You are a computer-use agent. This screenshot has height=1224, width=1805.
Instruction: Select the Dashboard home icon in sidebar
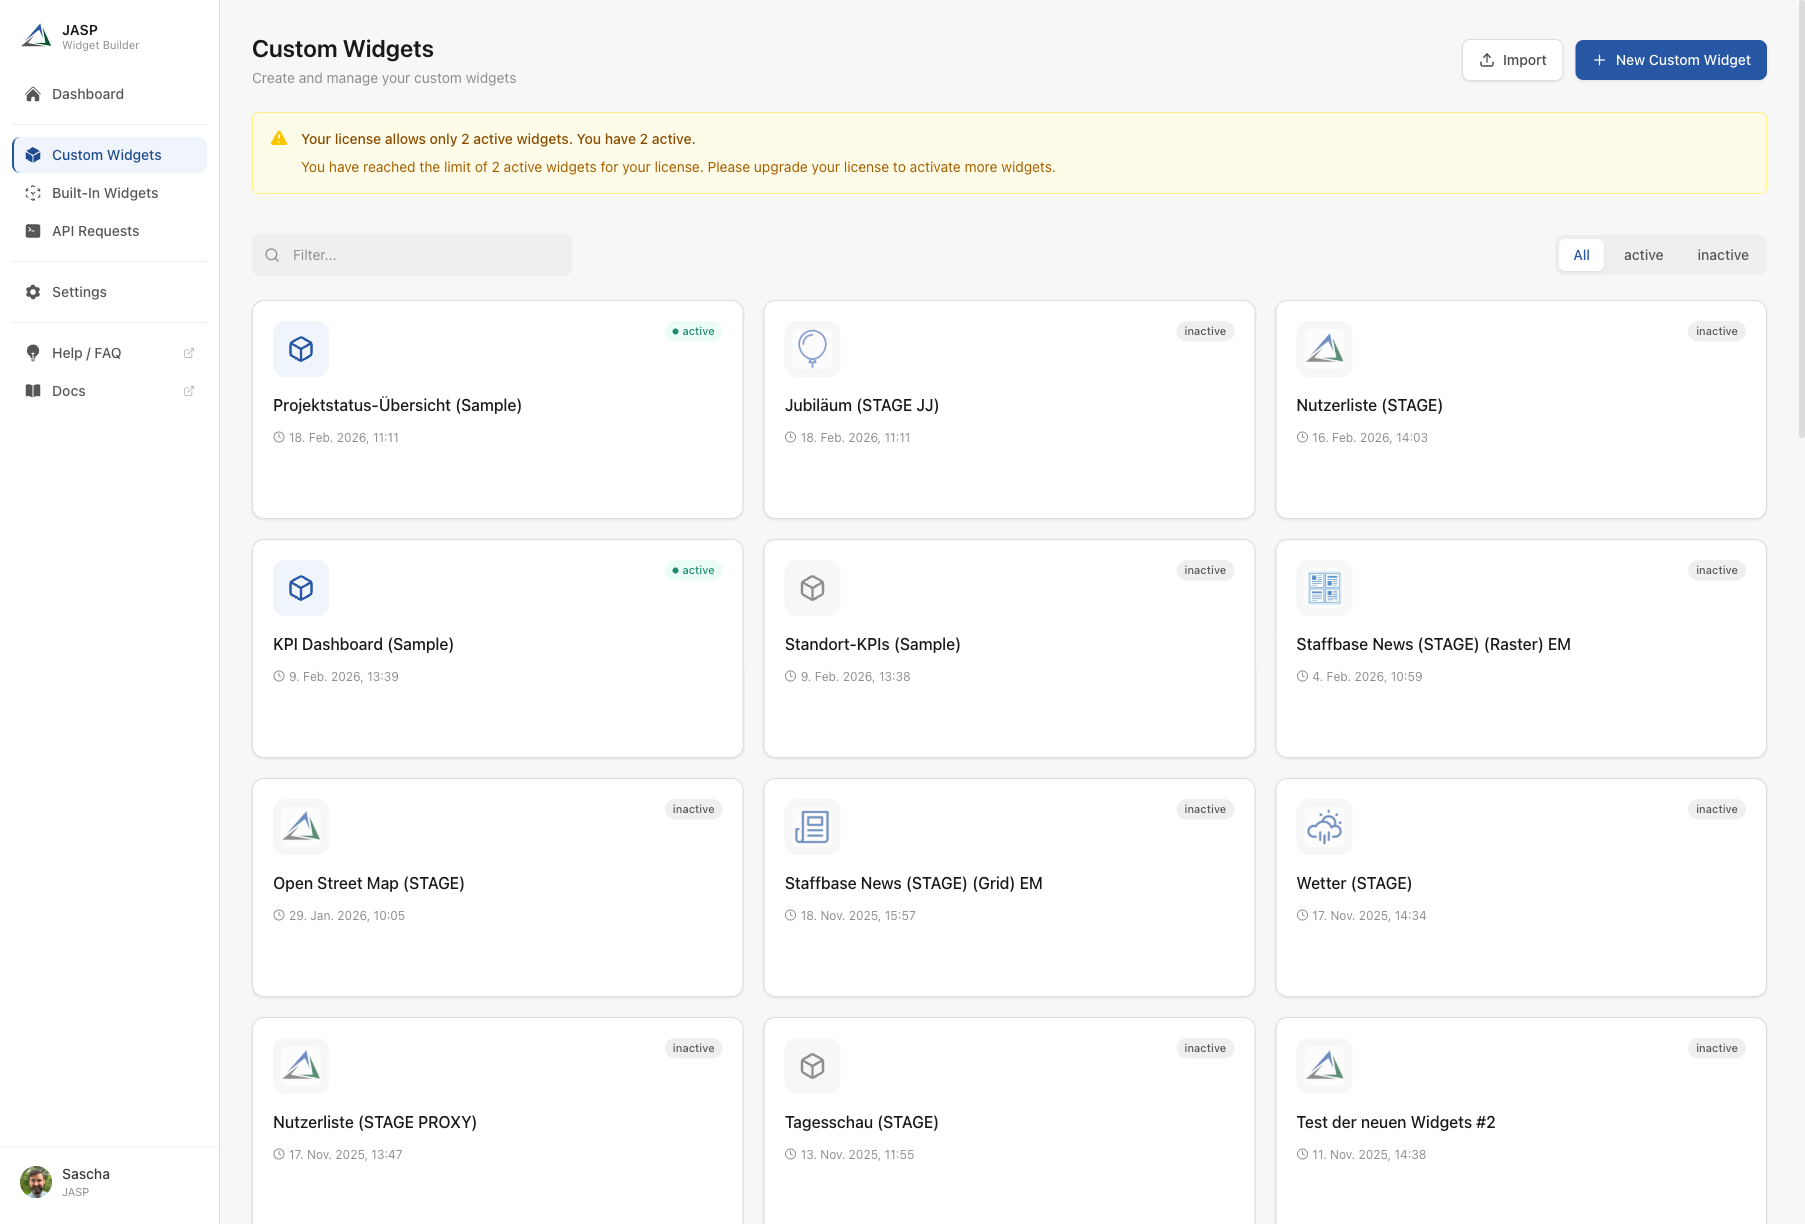click(33, 93)
